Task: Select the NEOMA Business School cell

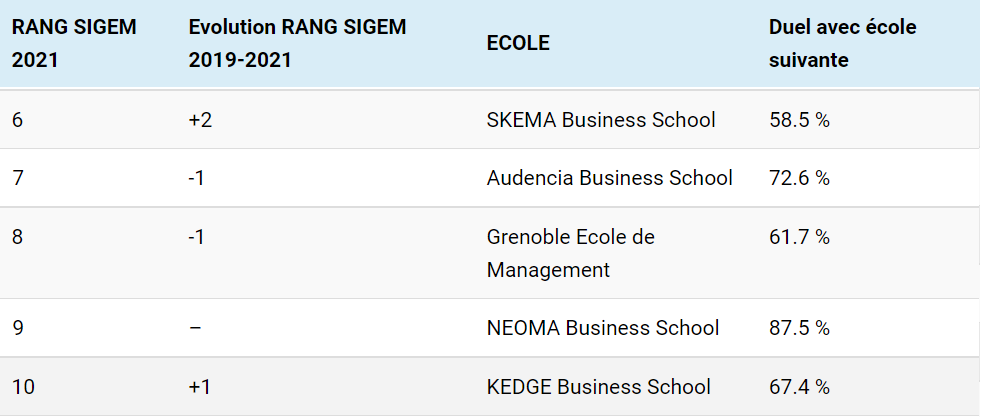Action: pos(602,328)
